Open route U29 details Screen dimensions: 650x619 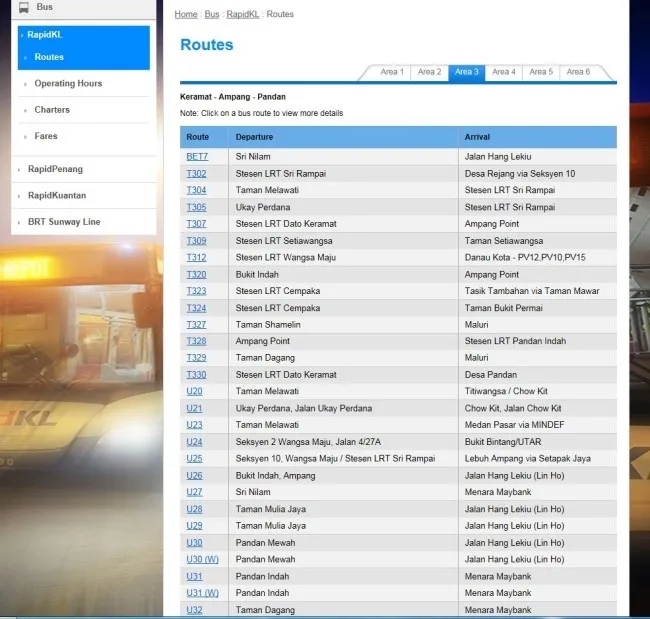(x=194, y=526)
